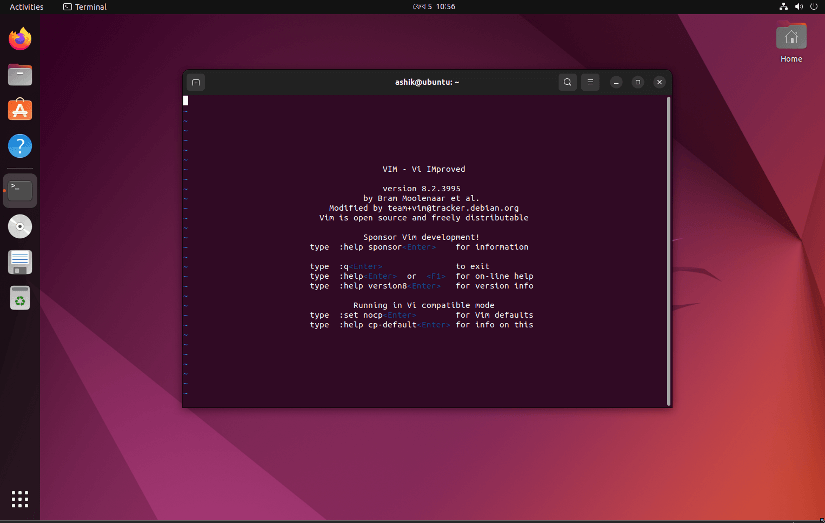Open the Activities overview
This screenshot has height=523, width=825.
[26, 7]
